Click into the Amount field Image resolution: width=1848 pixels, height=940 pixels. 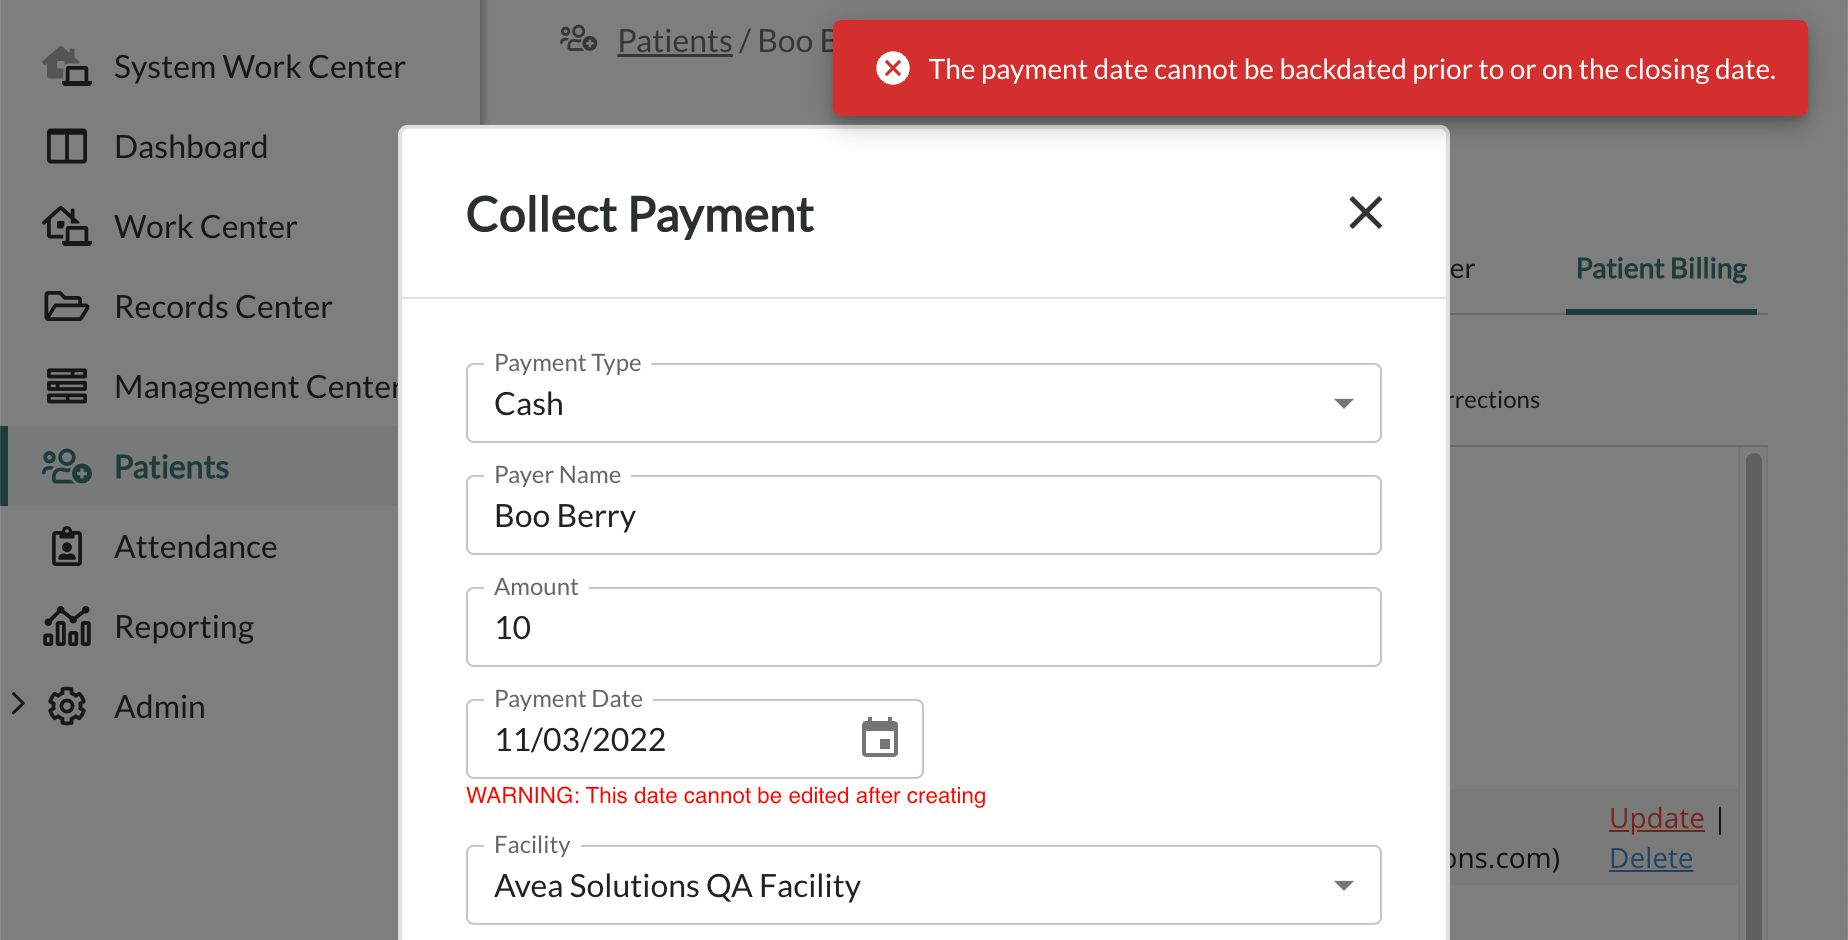(924, 627)
